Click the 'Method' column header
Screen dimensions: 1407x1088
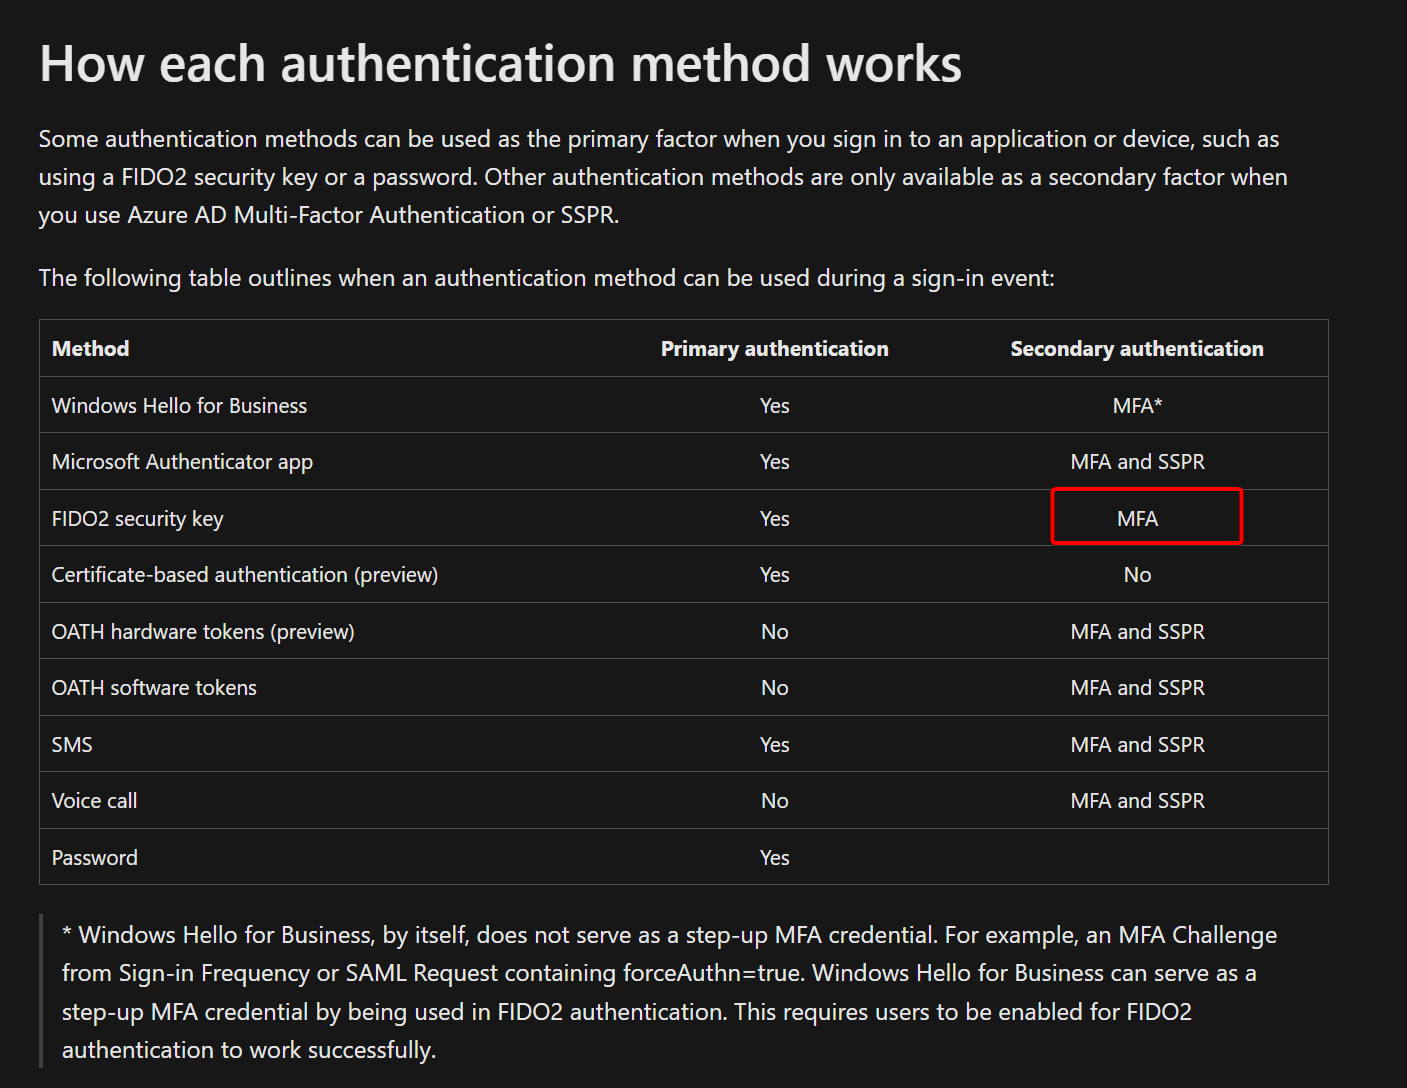pos(89,348)
